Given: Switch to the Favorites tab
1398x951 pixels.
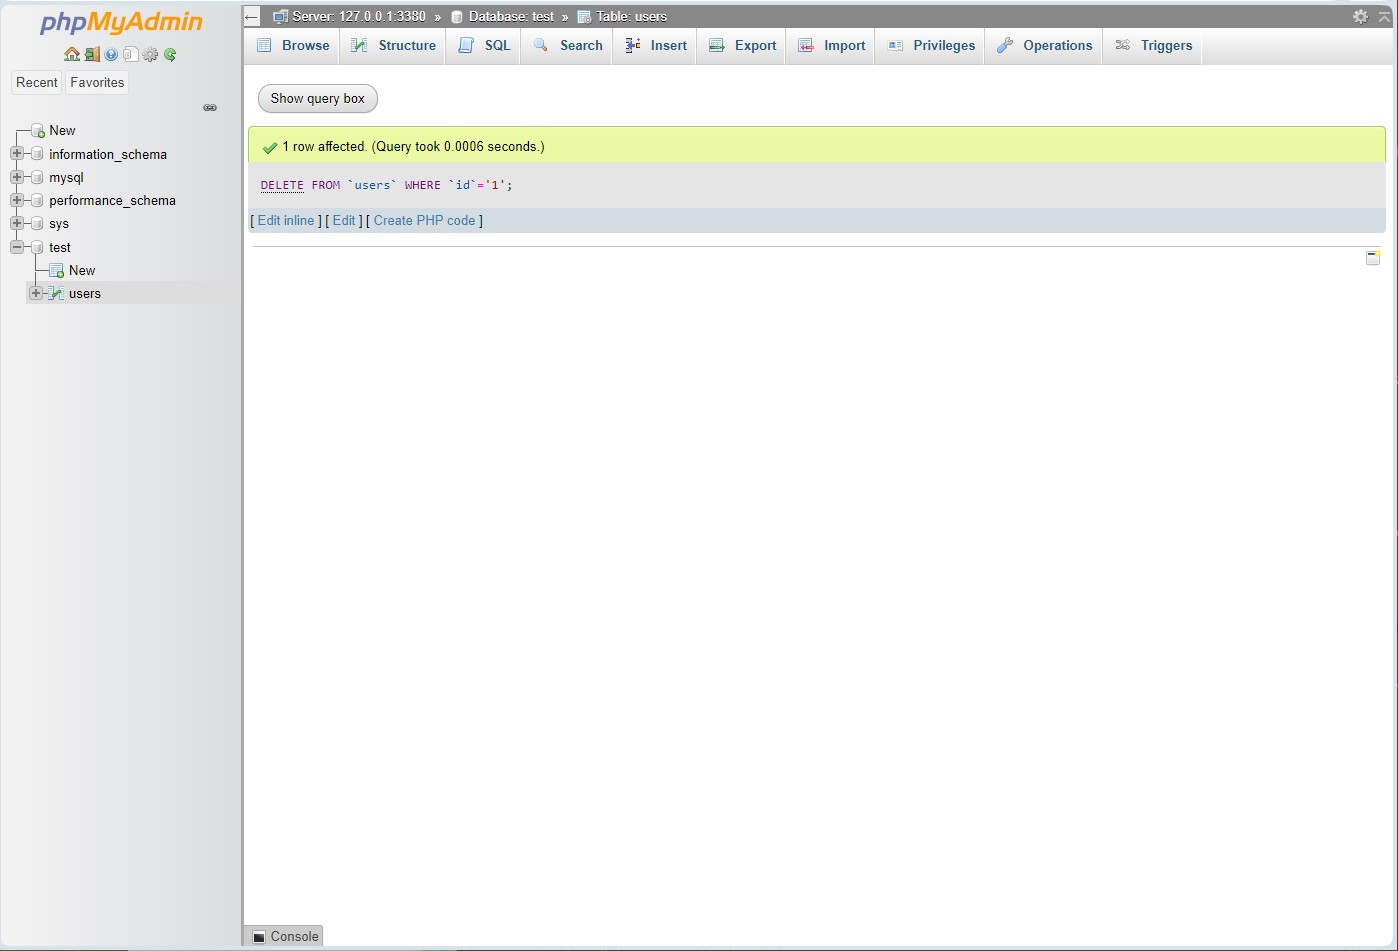Looking at the screenshot, I should [x=96, y=82].
